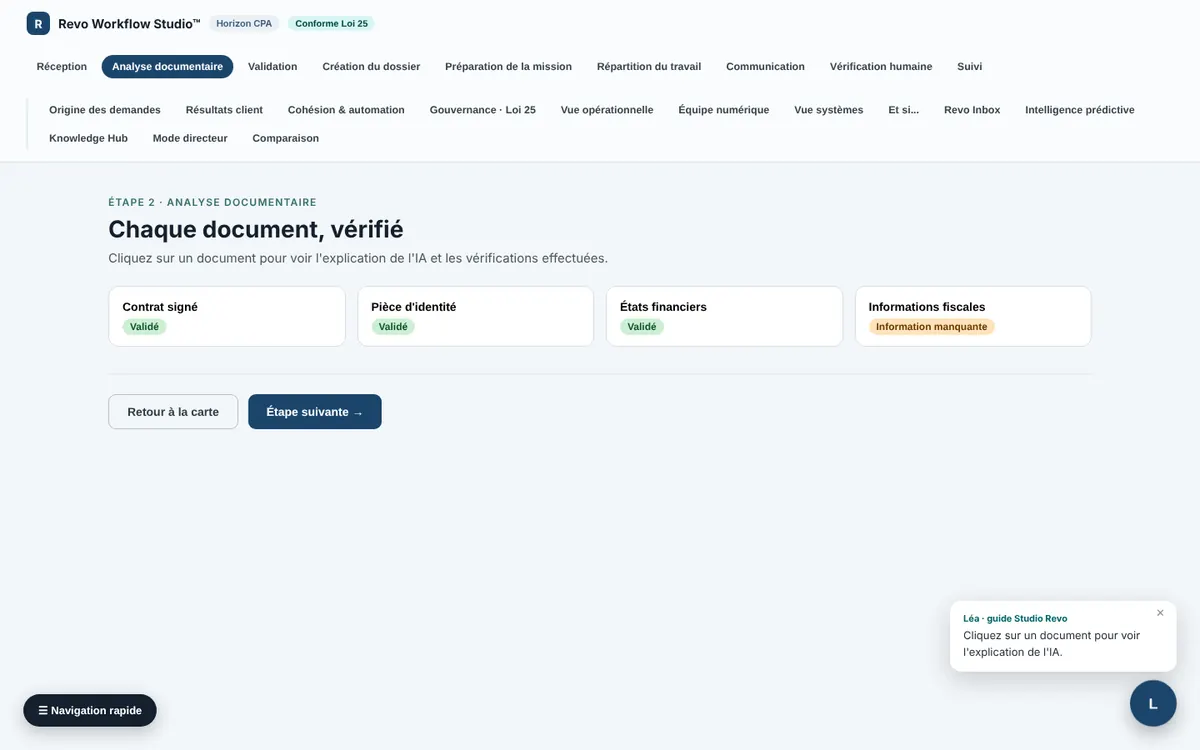
Task: Click the heading Chaque document, vérifié
Action: coord(256,229)
